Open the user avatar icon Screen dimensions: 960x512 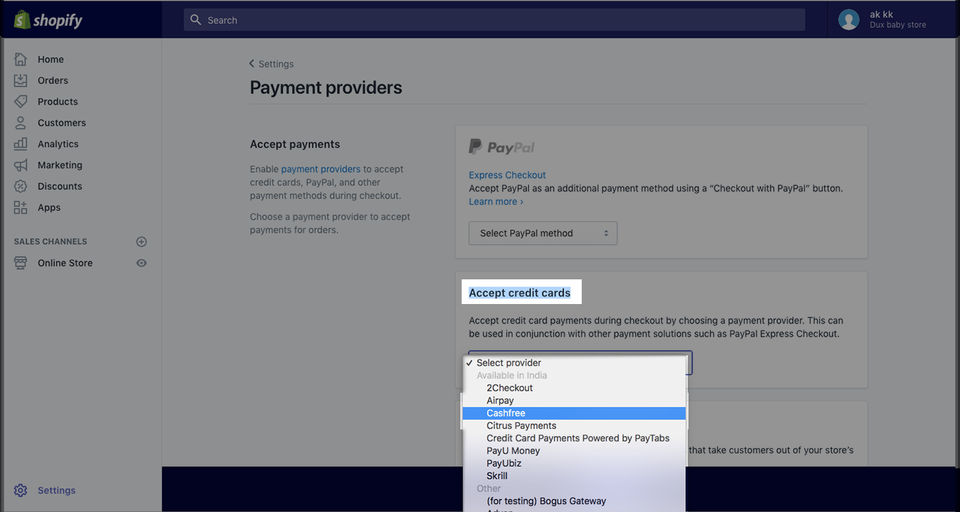849,20
